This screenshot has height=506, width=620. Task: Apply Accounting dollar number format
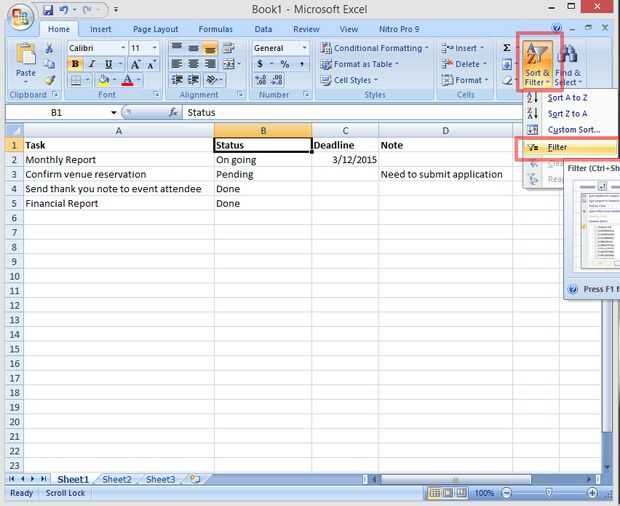(260, 64)
